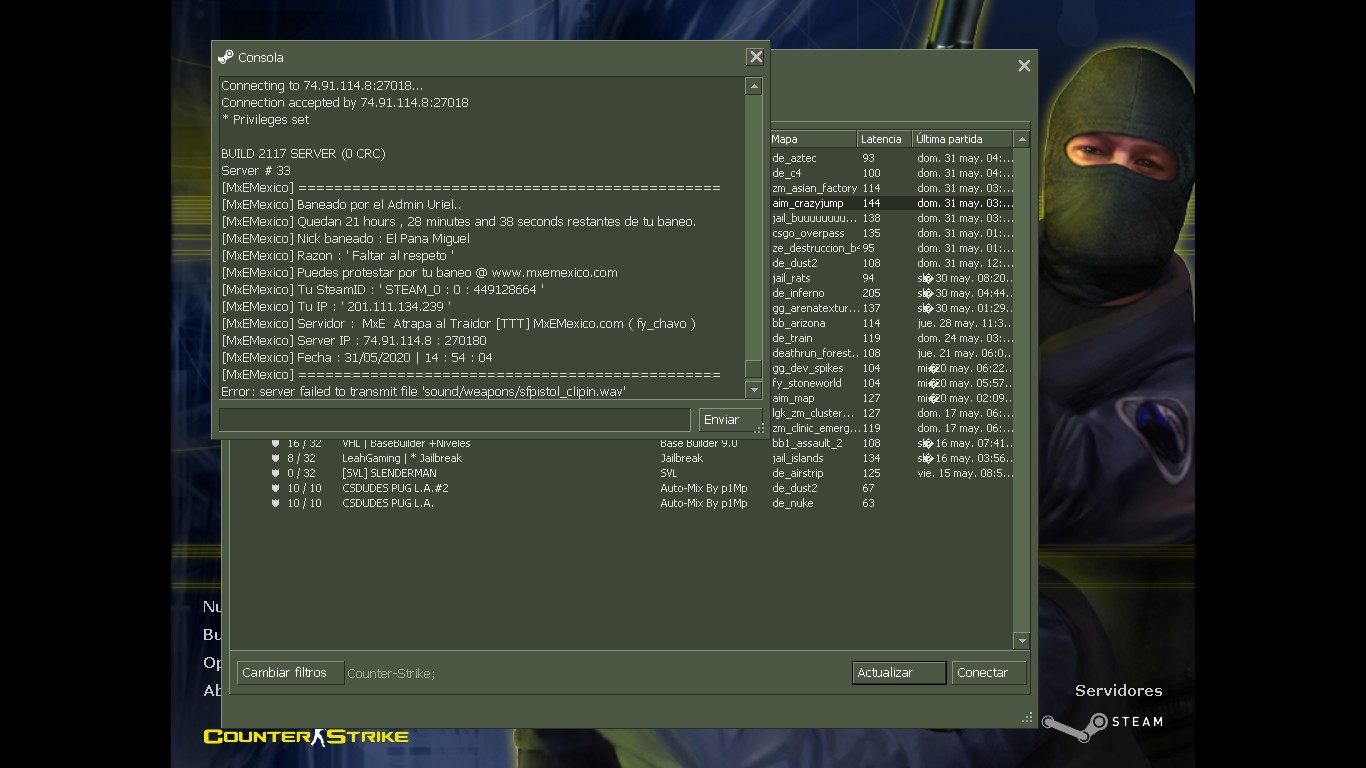Click the Baneado por el Admin Uriel line
Viewport: 1366px width, 768px height.
341,204
